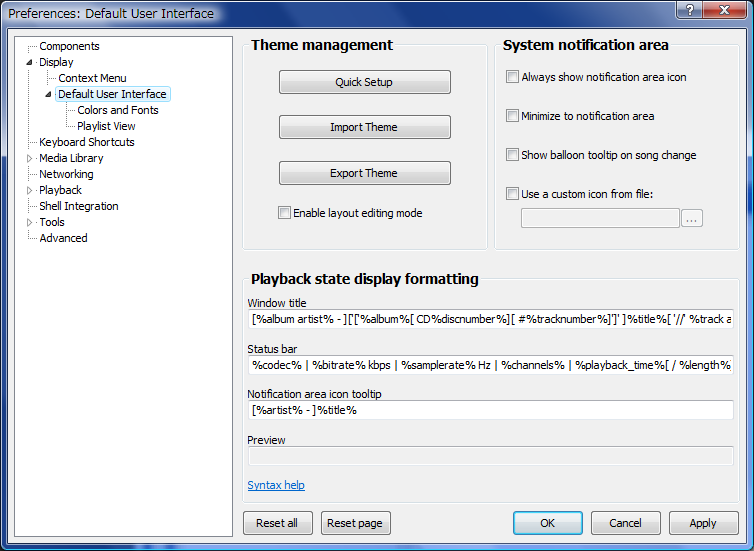Select Playback in the preferences tree
The width and height of the screenshot is (754, 551).
point(61,190)
